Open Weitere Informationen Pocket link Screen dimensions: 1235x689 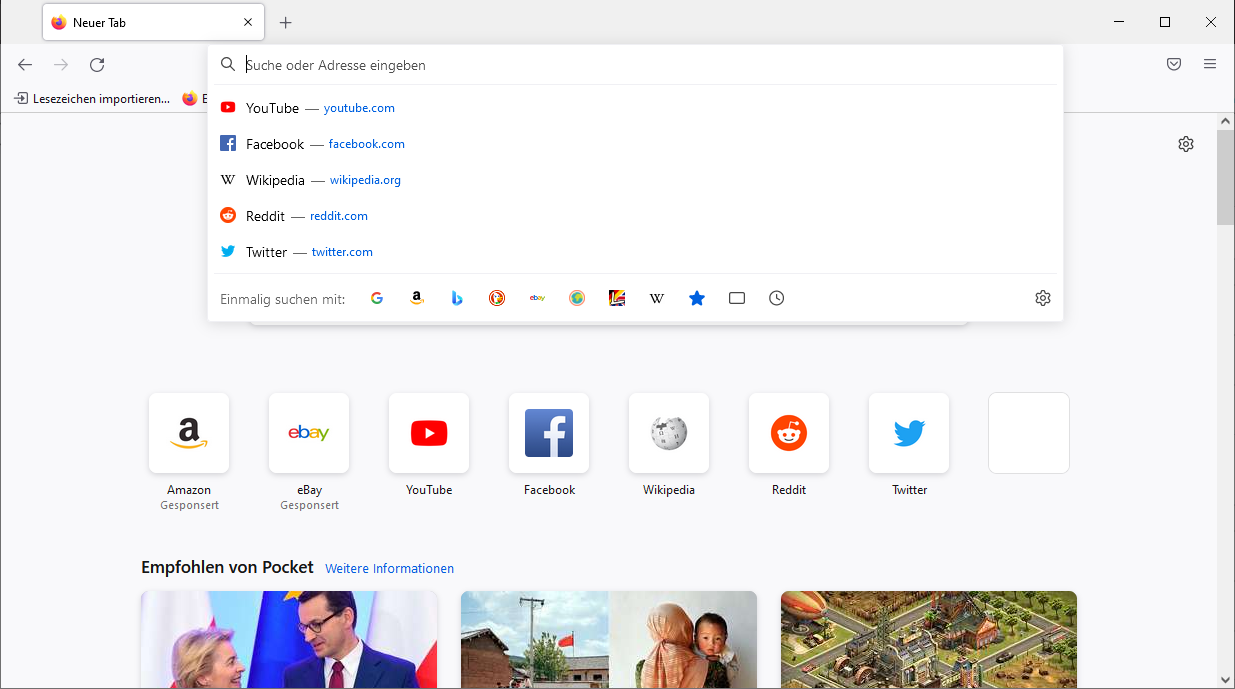click(389, 568)
